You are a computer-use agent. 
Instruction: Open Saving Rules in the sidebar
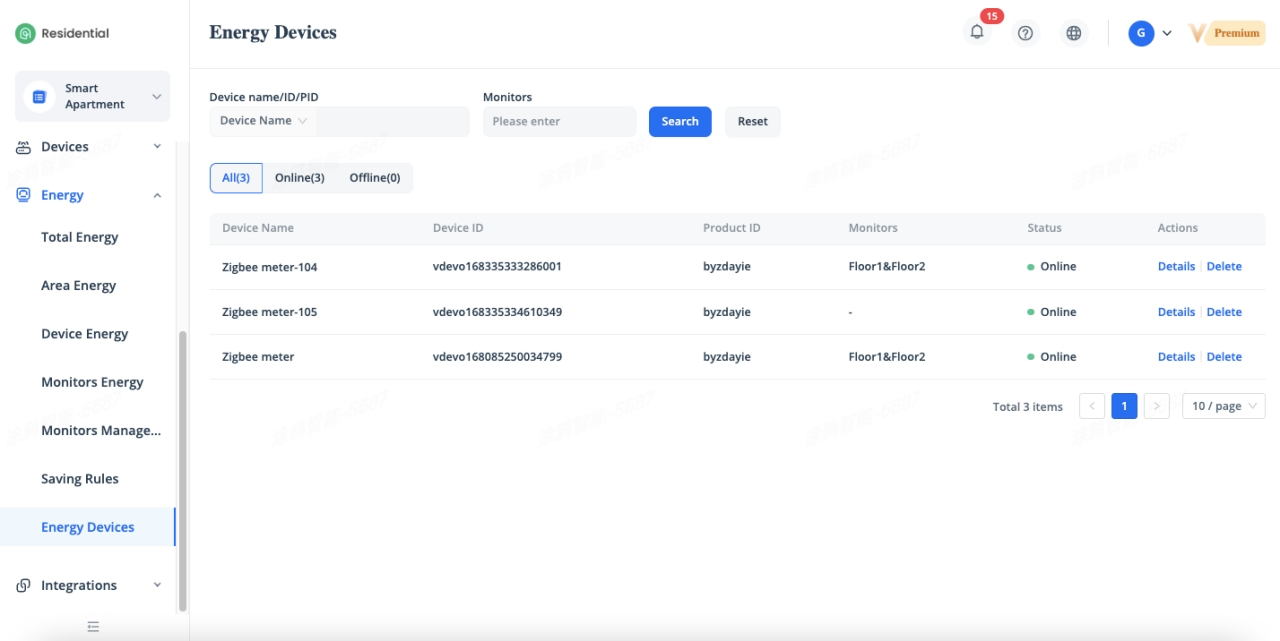point(80,479)
